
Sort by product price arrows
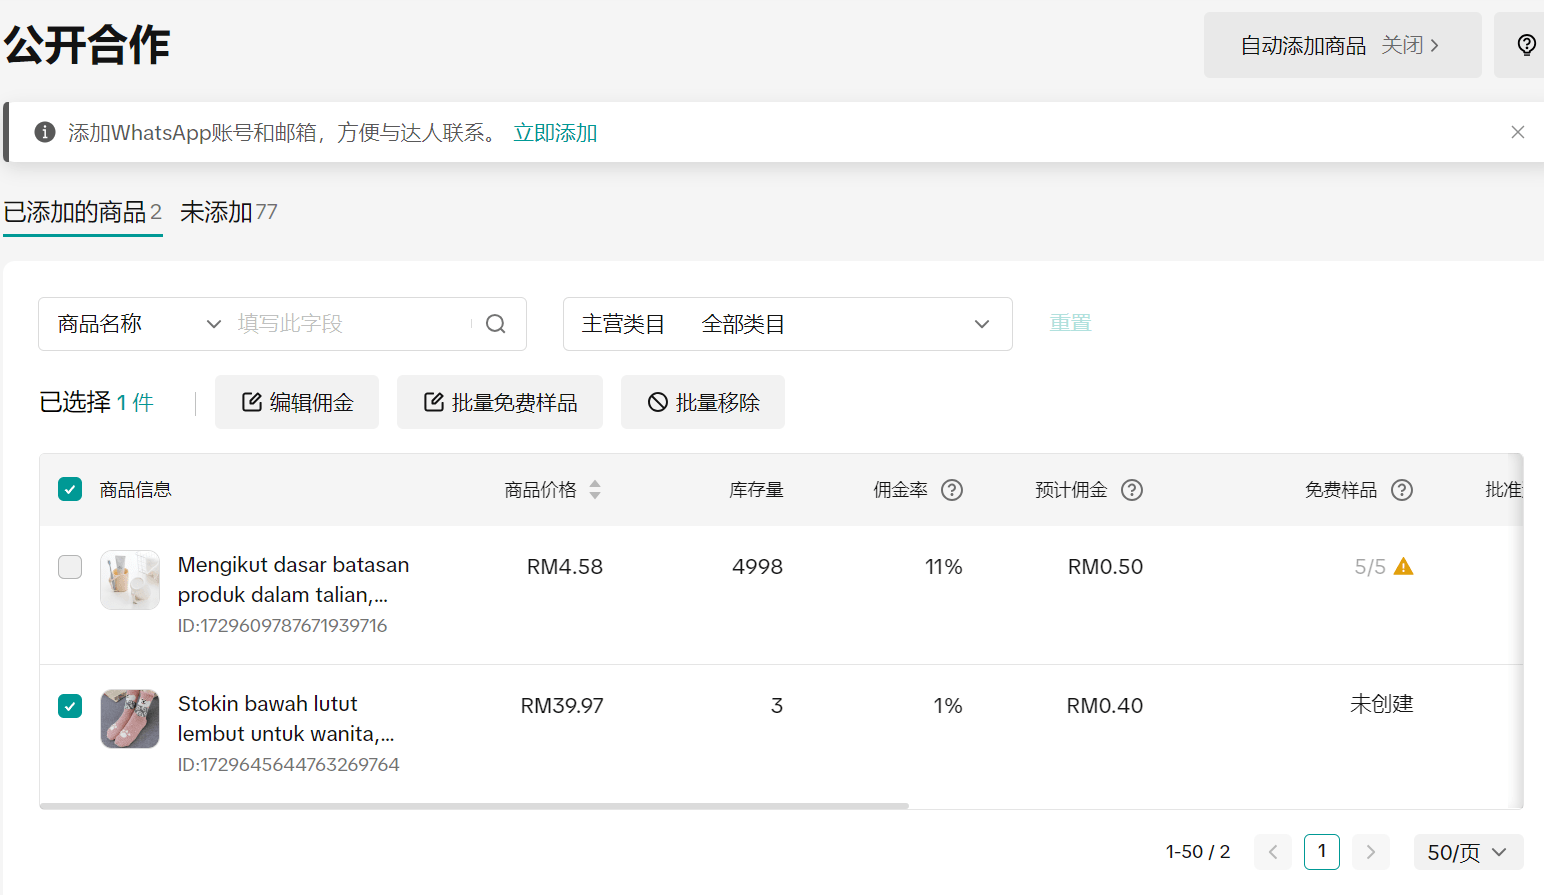[595, 490]
